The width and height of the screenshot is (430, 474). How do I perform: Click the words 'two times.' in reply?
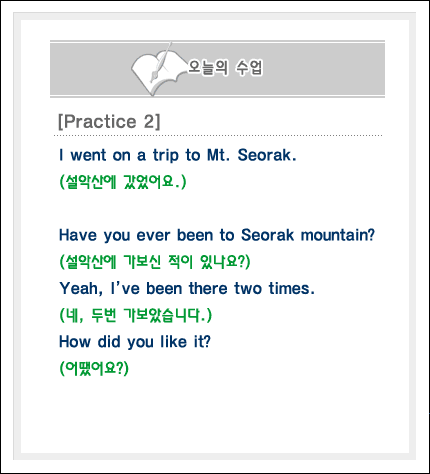point(274,288)
